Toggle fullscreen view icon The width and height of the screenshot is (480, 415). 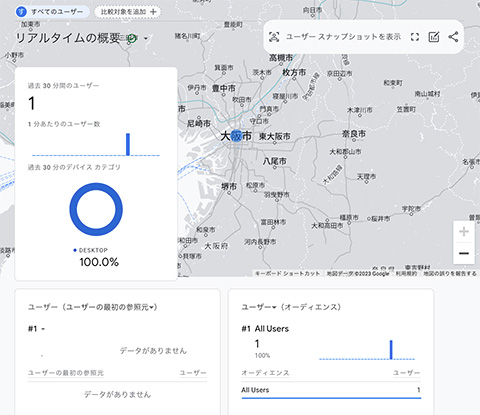[415, 37]
